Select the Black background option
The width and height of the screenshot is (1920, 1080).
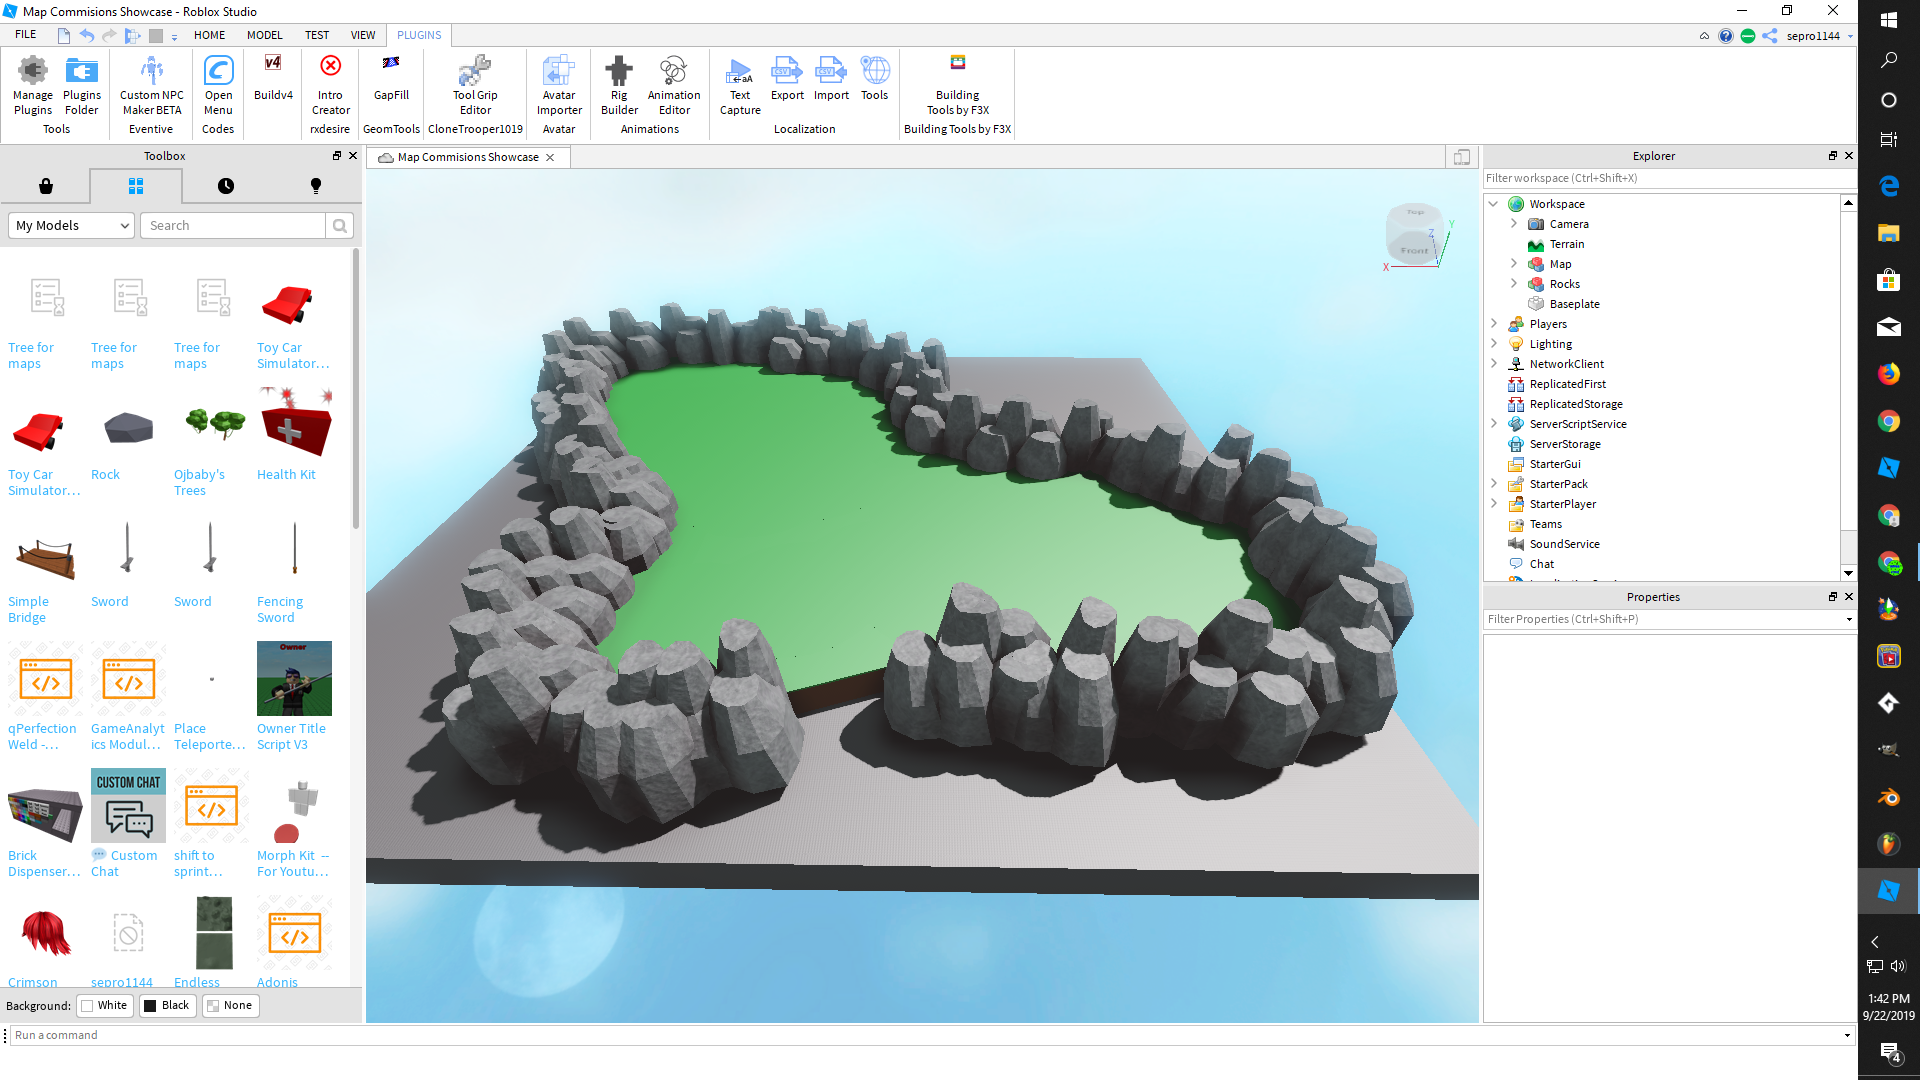[x=166, y=1005]
